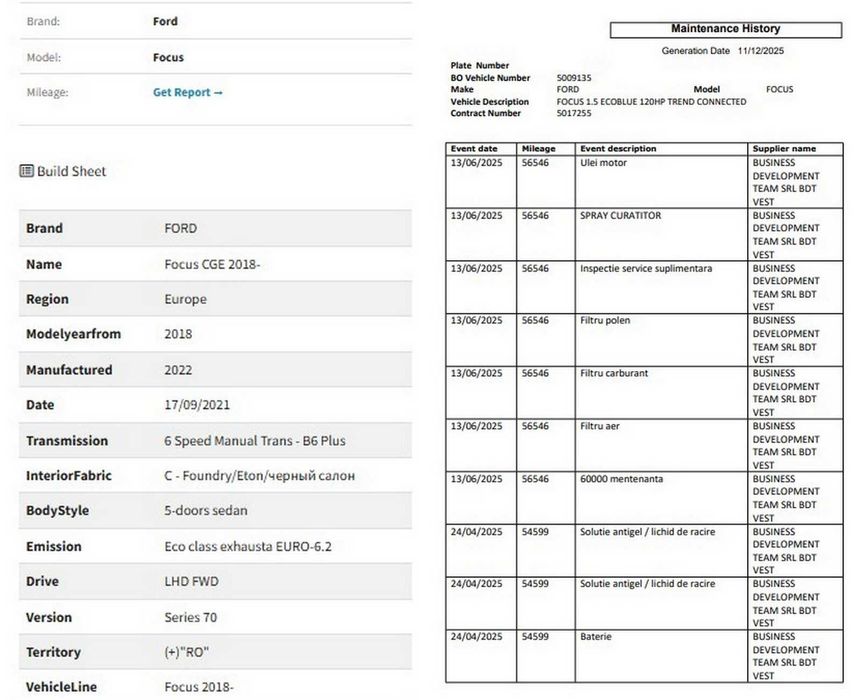Click the 'Mileage' column header in table

click(546, 149)
